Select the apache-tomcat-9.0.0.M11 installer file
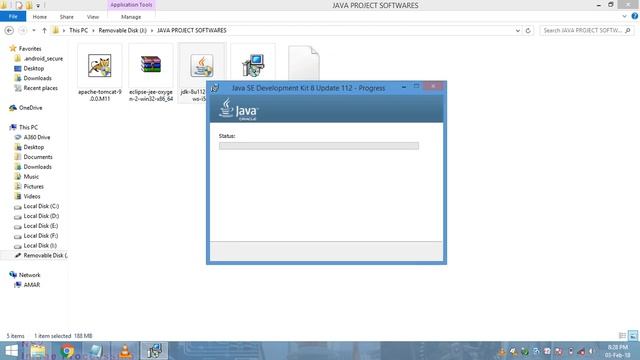640x360 pixels. 100,73
